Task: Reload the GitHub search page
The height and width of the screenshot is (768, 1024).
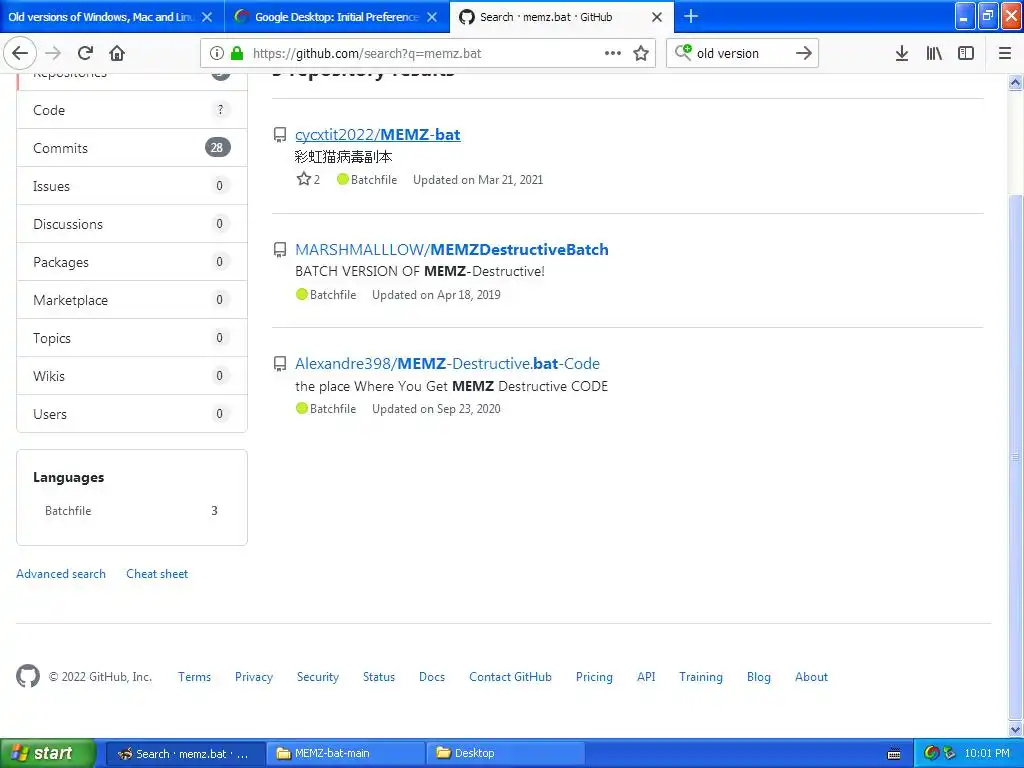Action: coord(85,53)
